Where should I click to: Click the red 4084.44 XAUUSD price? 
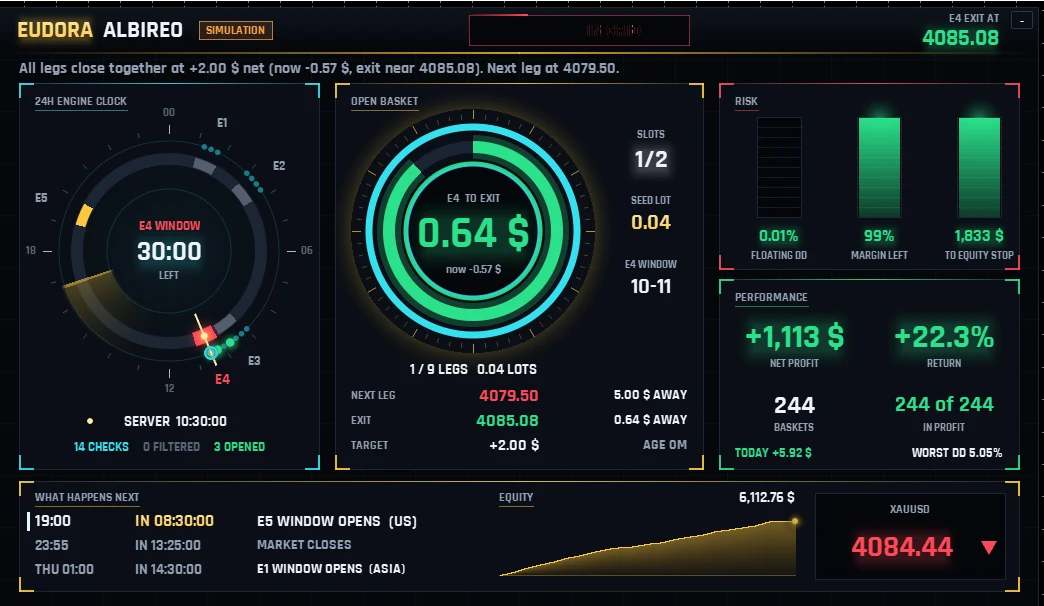click(902, 547)
